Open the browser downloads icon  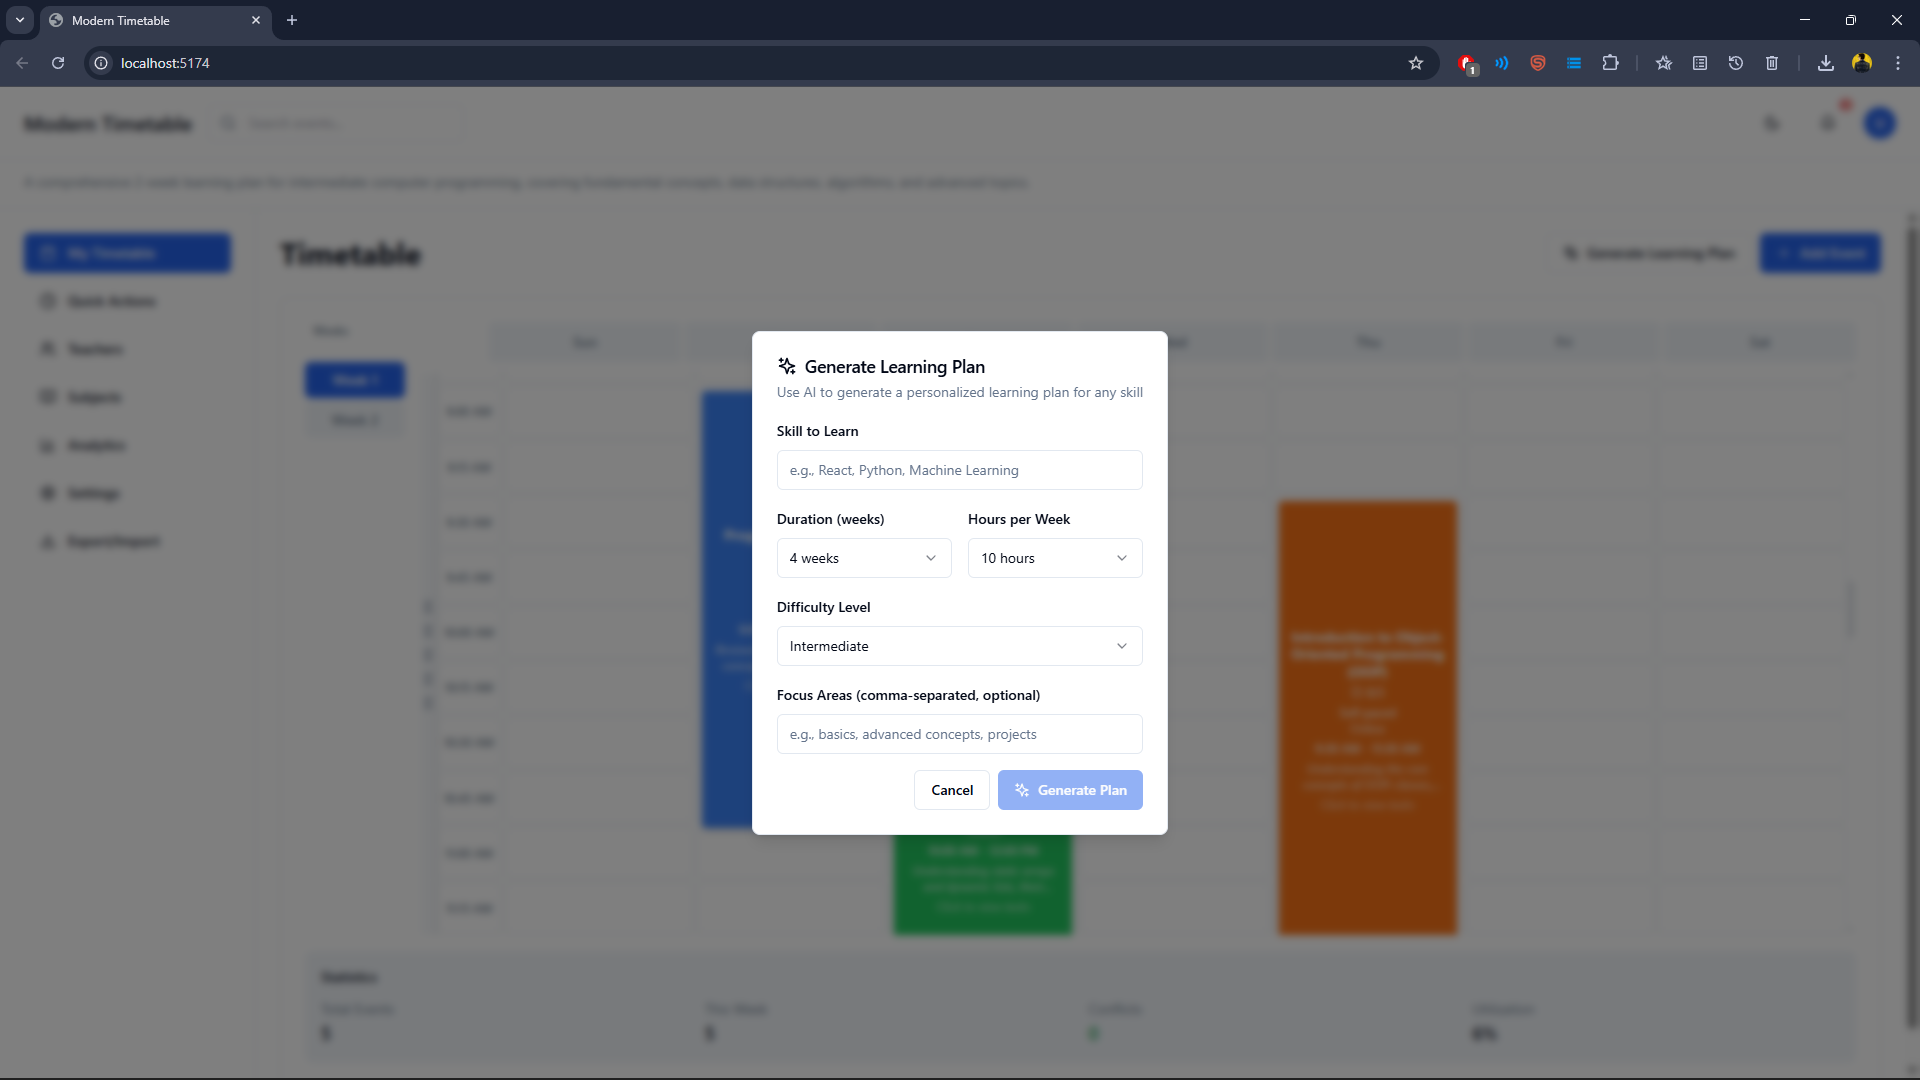[x=1826, y=63]
